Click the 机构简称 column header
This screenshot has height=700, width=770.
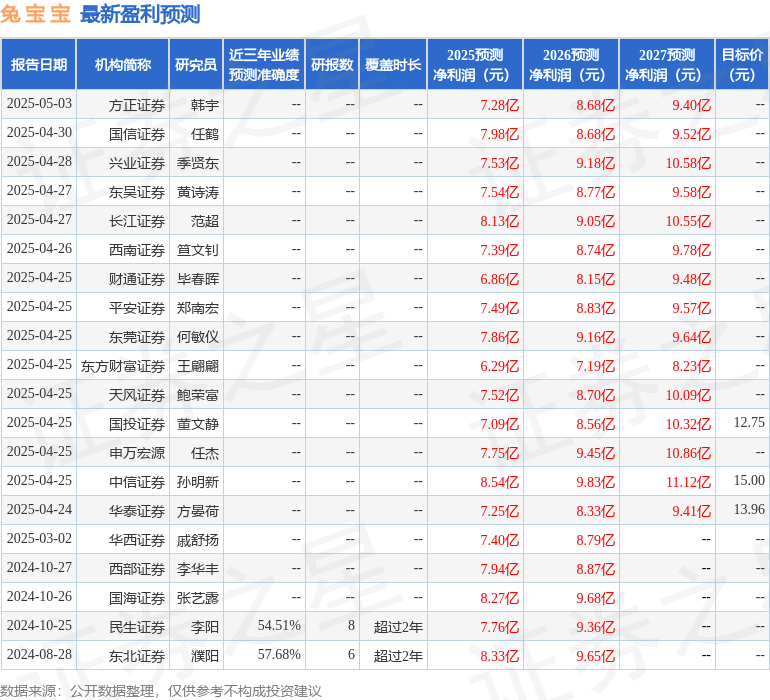point(123,64)
